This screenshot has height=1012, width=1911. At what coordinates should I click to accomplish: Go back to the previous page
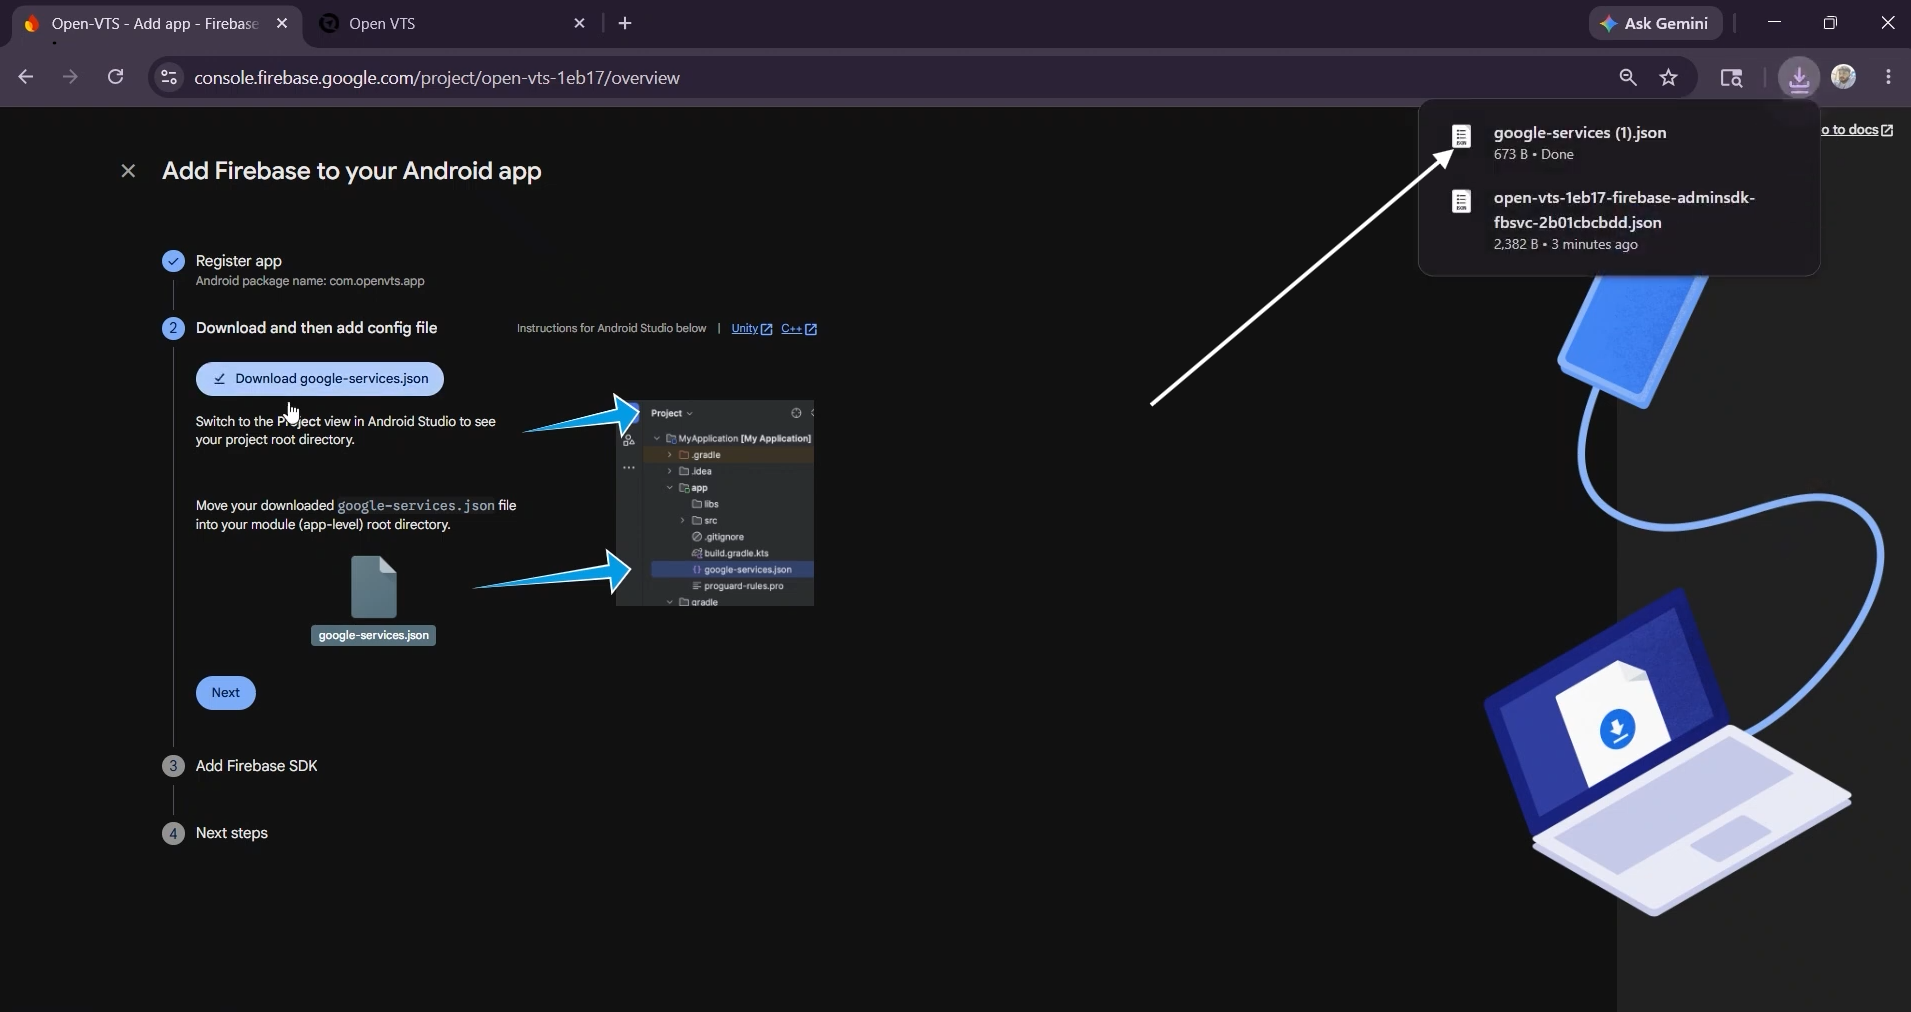click(x=26, y=78)
